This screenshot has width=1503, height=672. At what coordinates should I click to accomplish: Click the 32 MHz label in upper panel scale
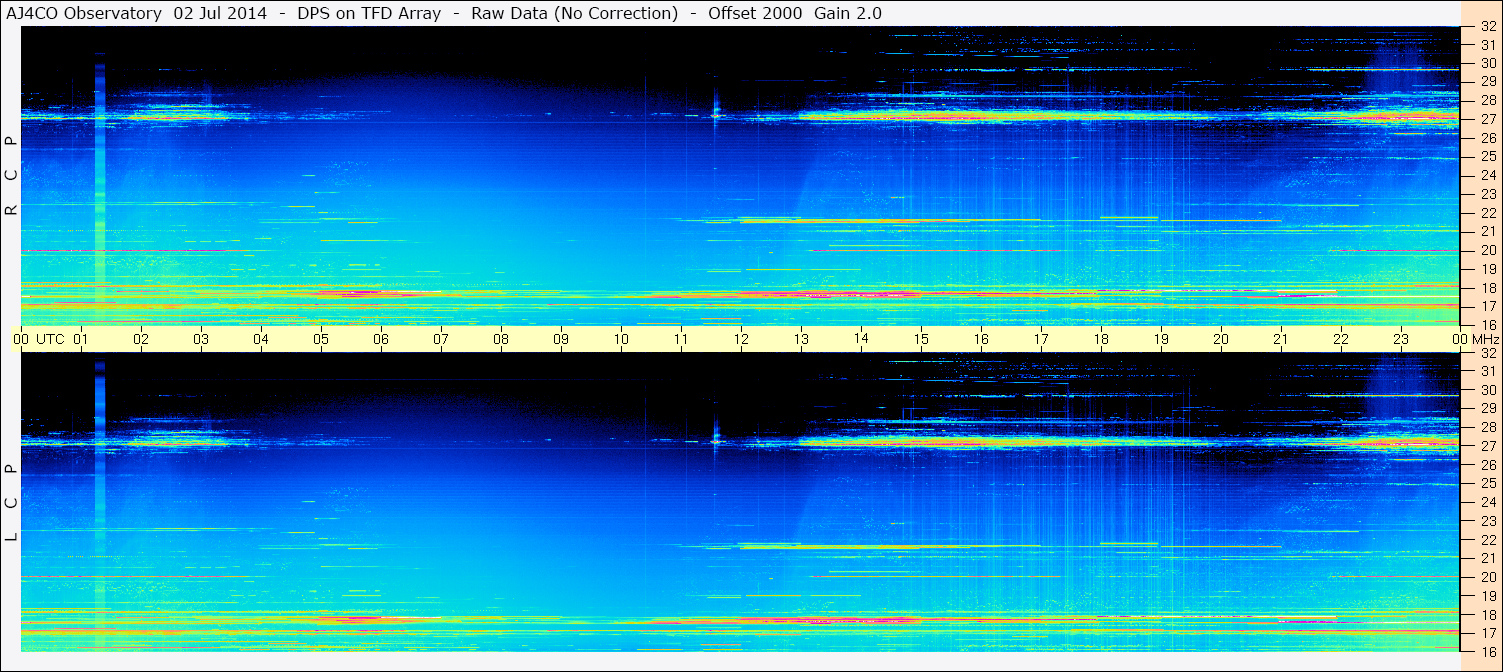1488,26
